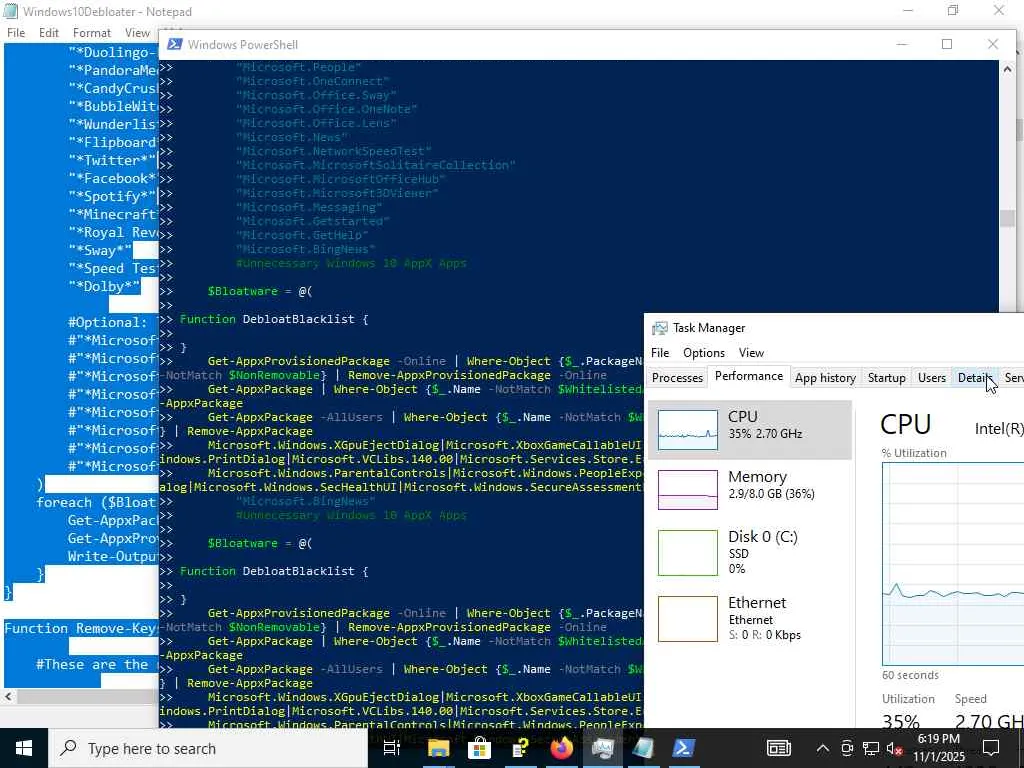Viewport: 1024px width, 768px height.
Task: Show hidden system tray icons
Action: point(823,748)
